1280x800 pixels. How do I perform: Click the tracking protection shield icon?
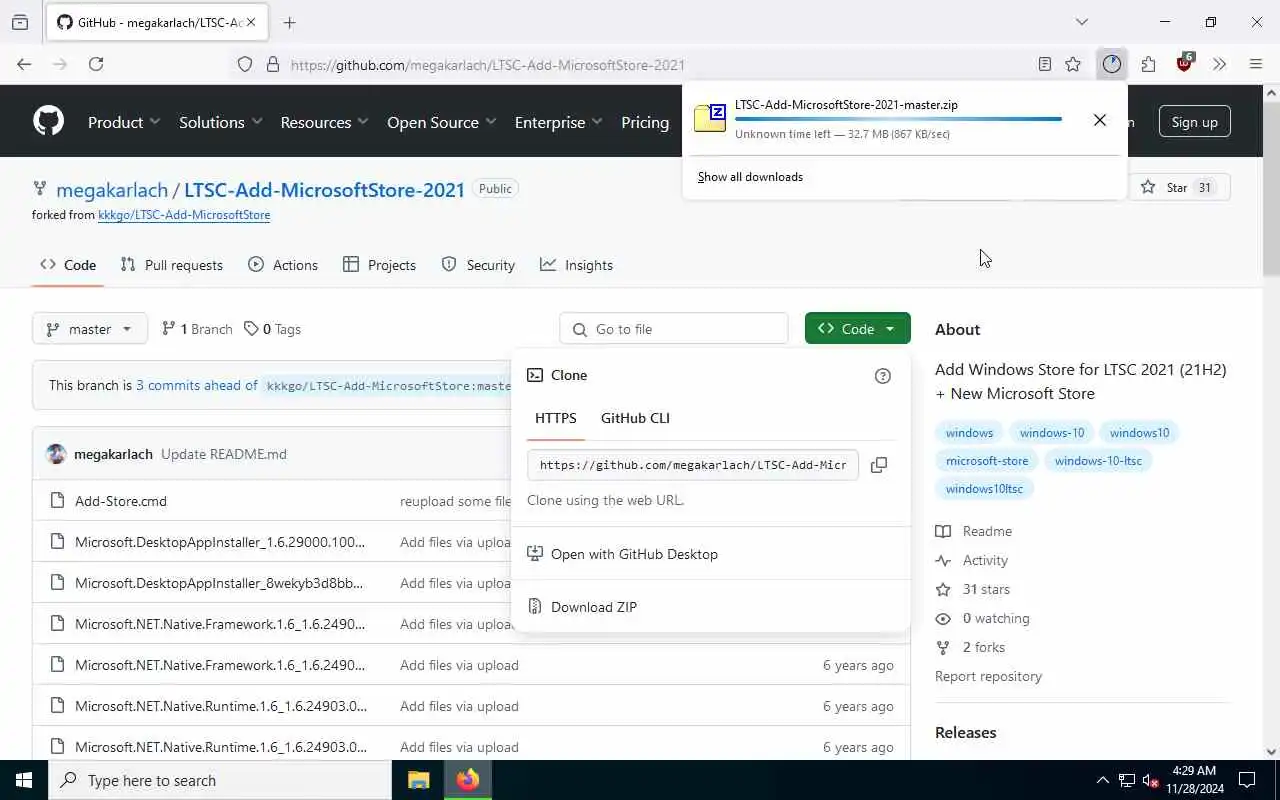[245, 64]
